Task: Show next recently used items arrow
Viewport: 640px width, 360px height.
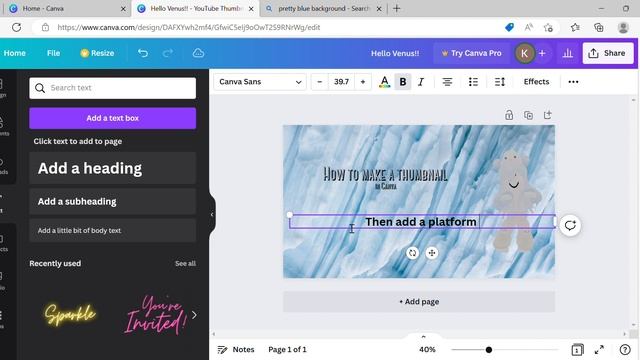Action: [x=194, y=315]
